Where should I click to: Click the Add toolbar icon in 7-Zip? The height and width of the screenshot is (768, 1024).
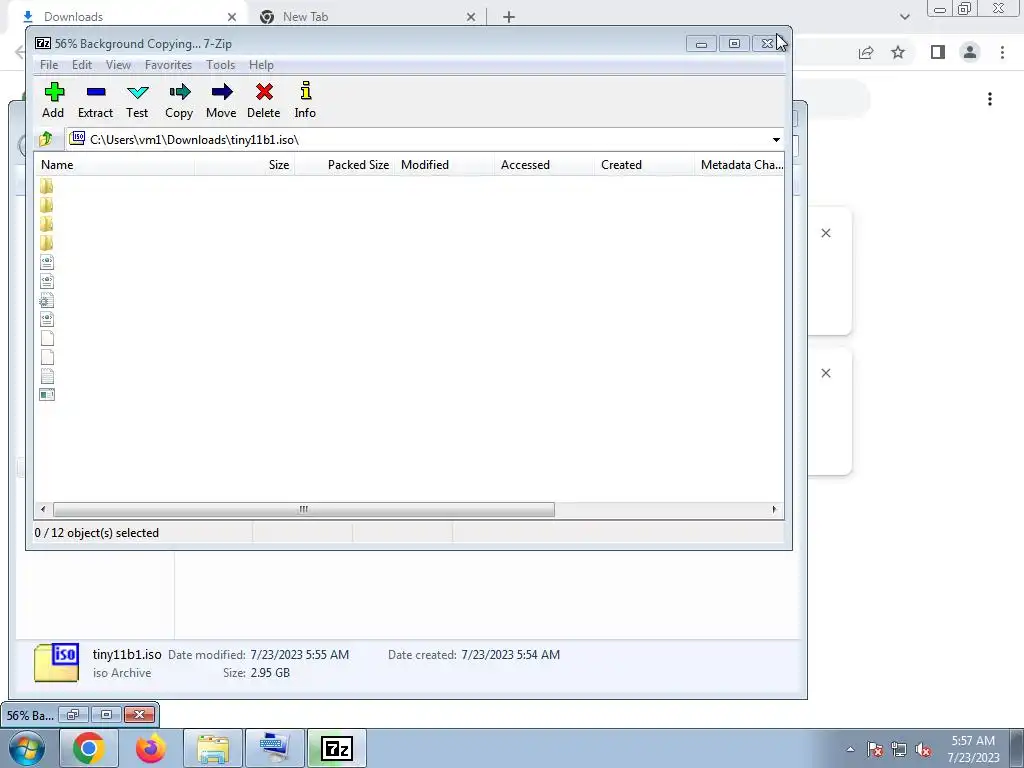54,101
